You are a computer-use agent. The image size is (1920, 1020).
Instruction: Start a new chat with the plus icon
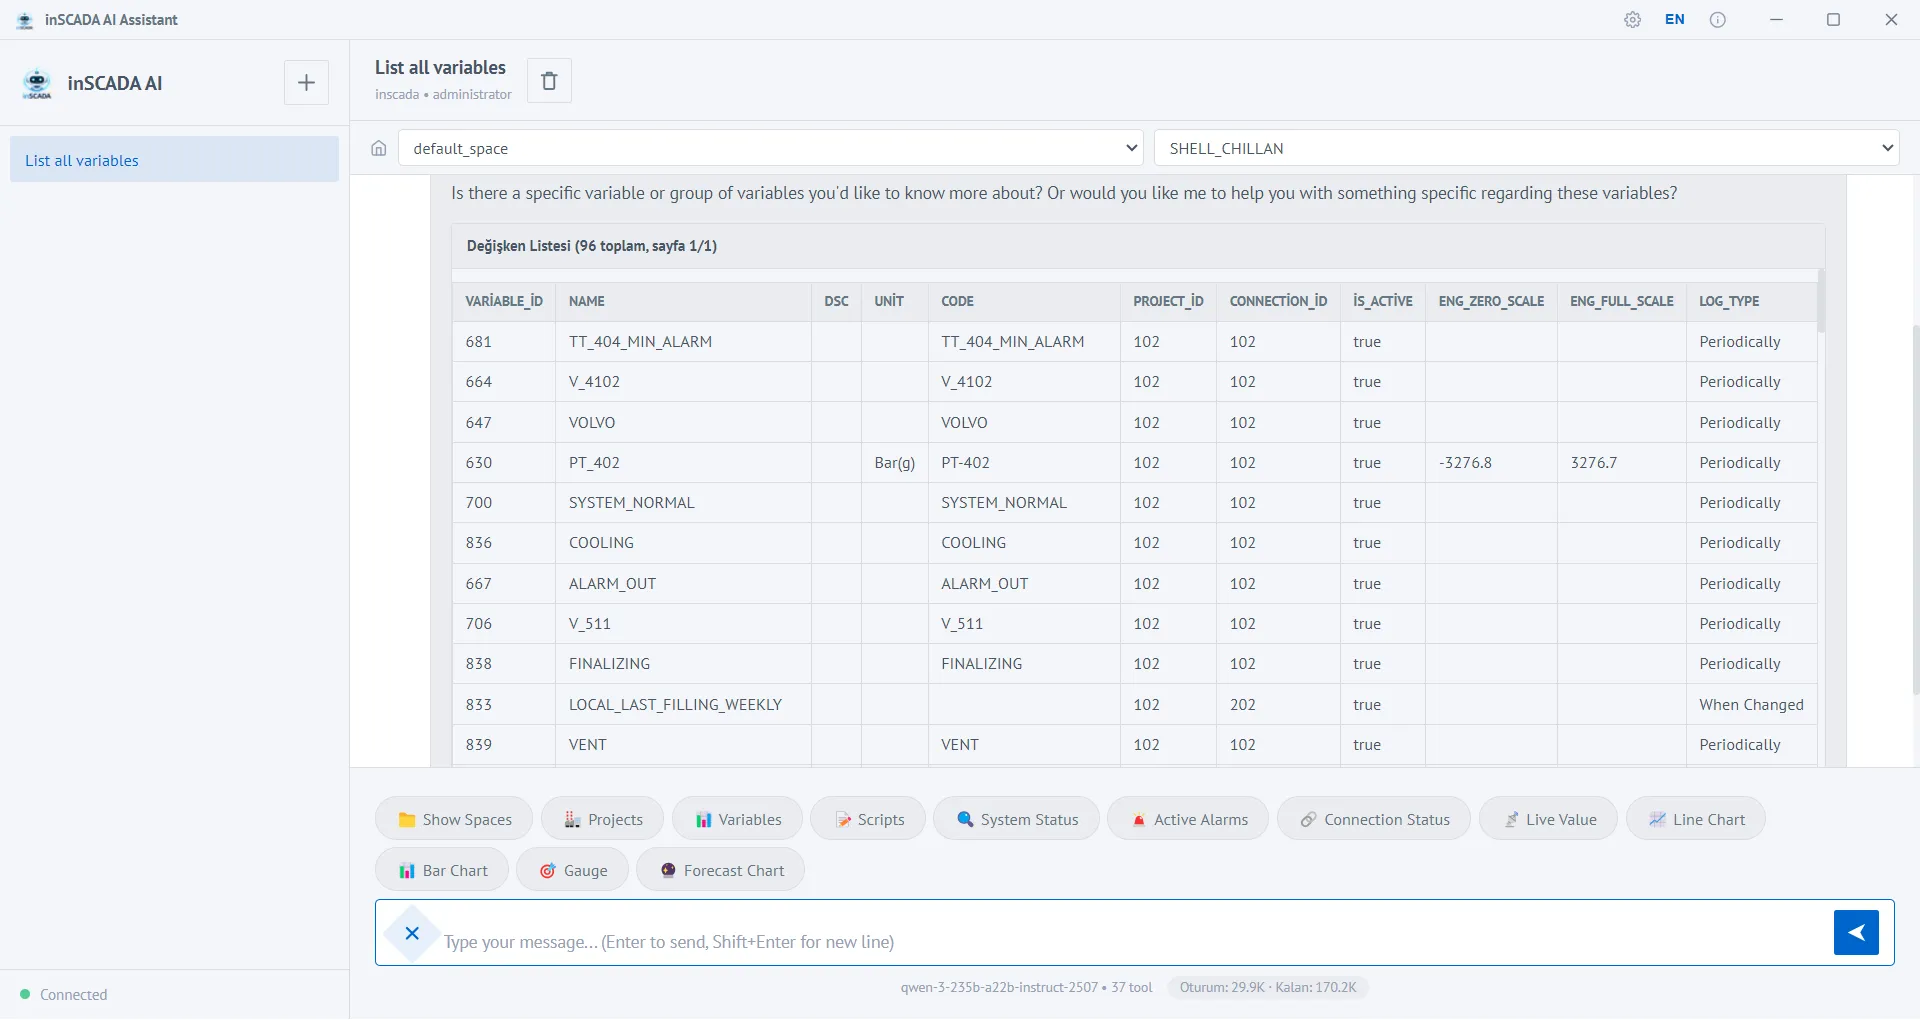(305, 82)
